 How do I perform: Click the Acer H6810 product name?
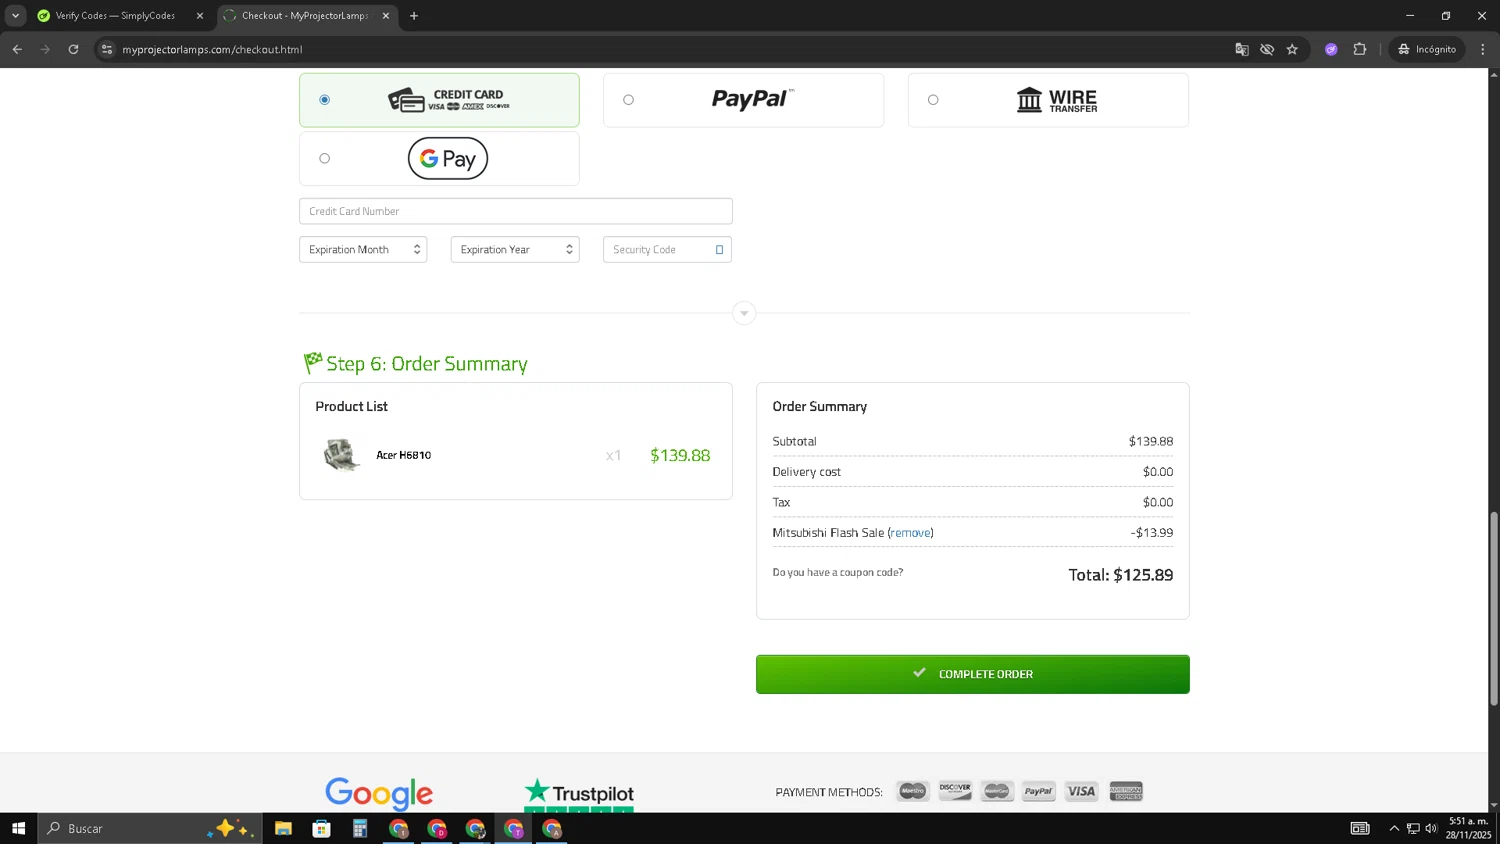[x=404, y=455]
